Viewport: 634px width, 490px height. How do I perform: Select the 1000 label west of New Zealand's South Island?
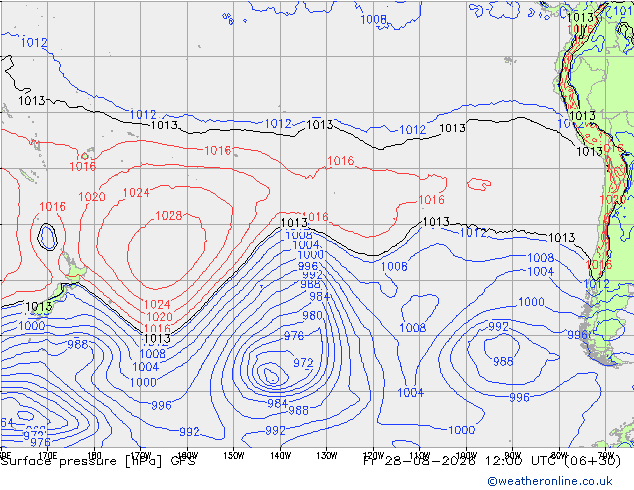click(32, 326)
